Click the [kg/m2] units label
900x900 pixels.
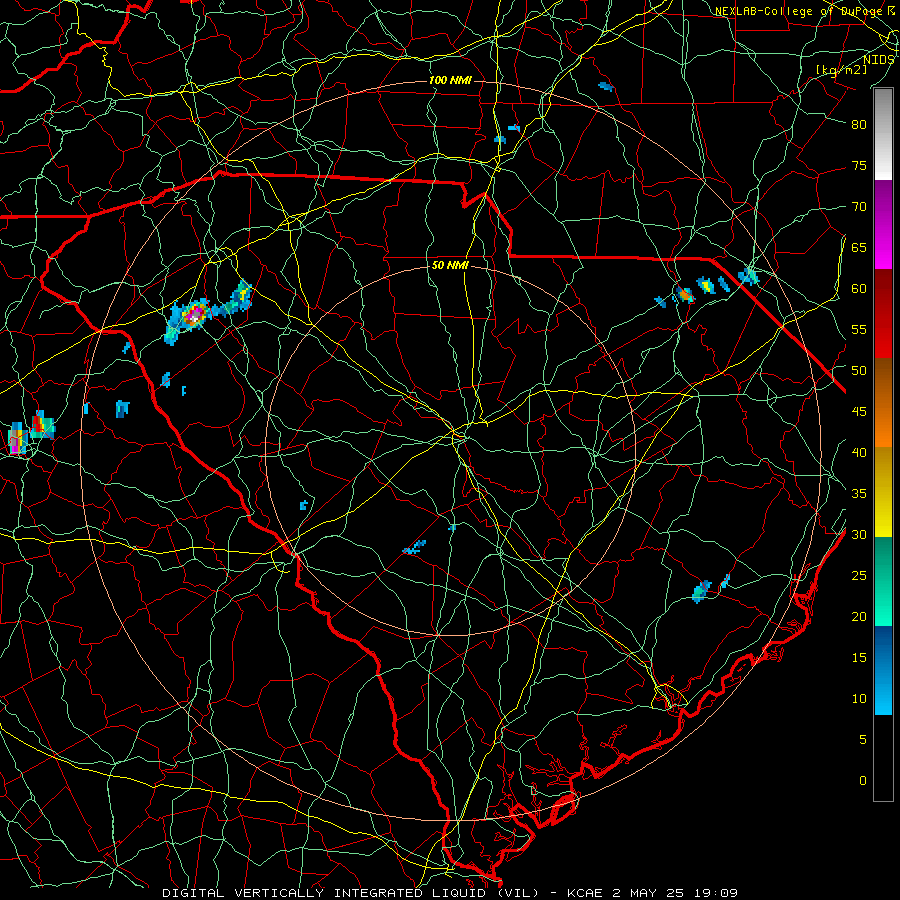pyautogui.click(x=841, y=69)
